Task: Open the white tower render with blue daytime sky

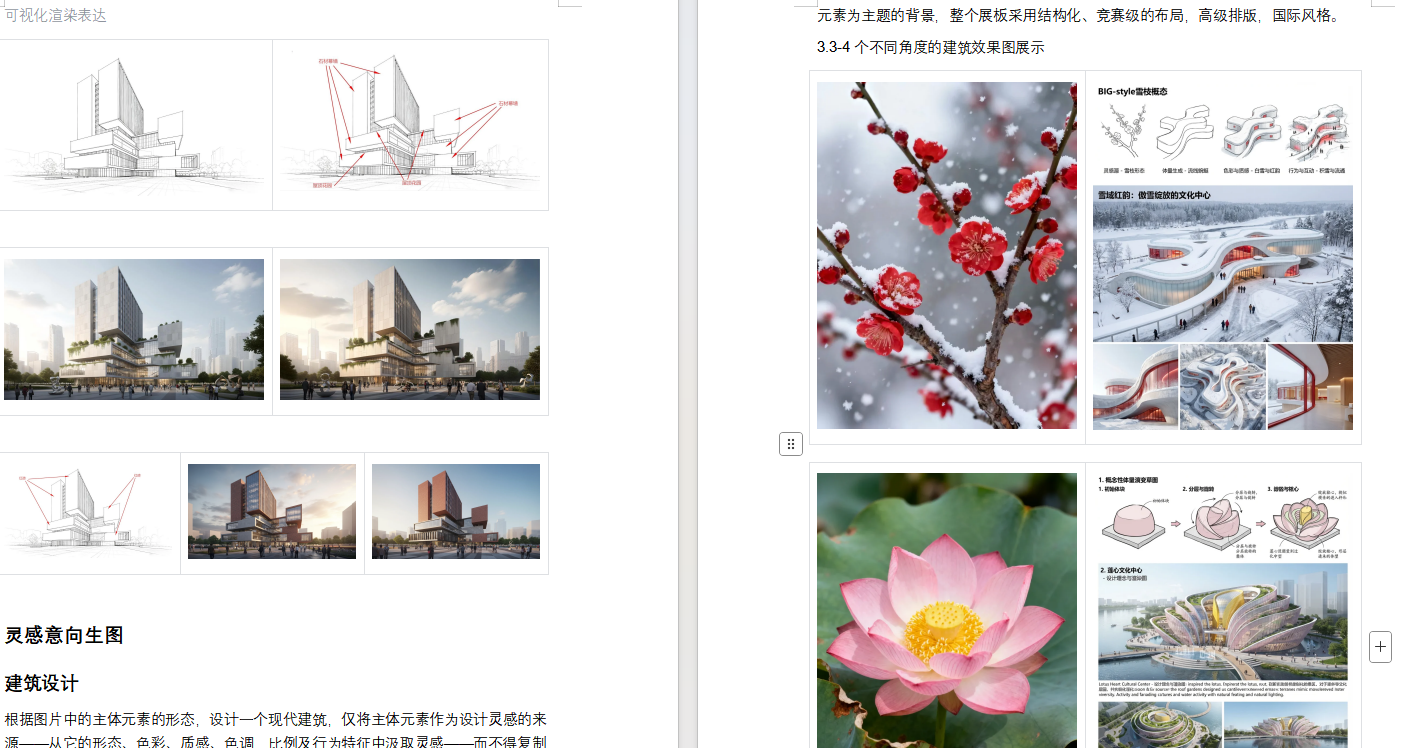Action: coord(134,330)
